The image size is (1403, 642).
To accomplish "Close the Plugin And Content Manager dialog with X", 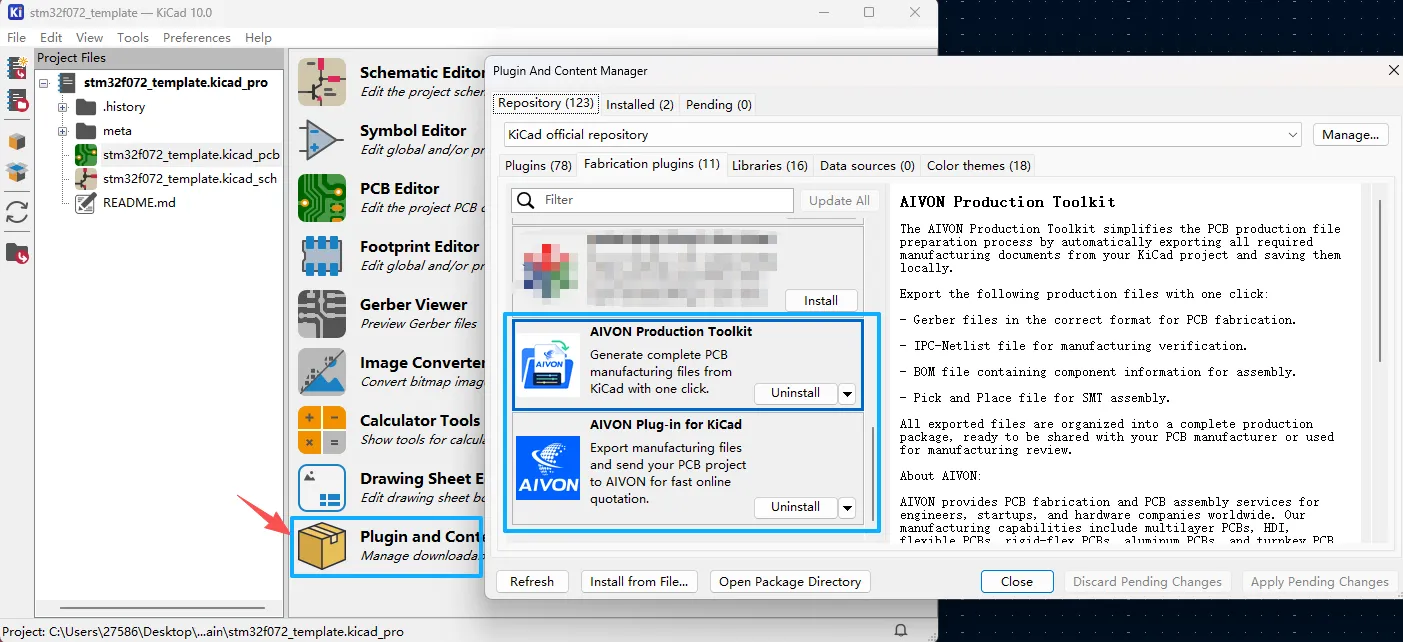I will [x=1394, y=70].
